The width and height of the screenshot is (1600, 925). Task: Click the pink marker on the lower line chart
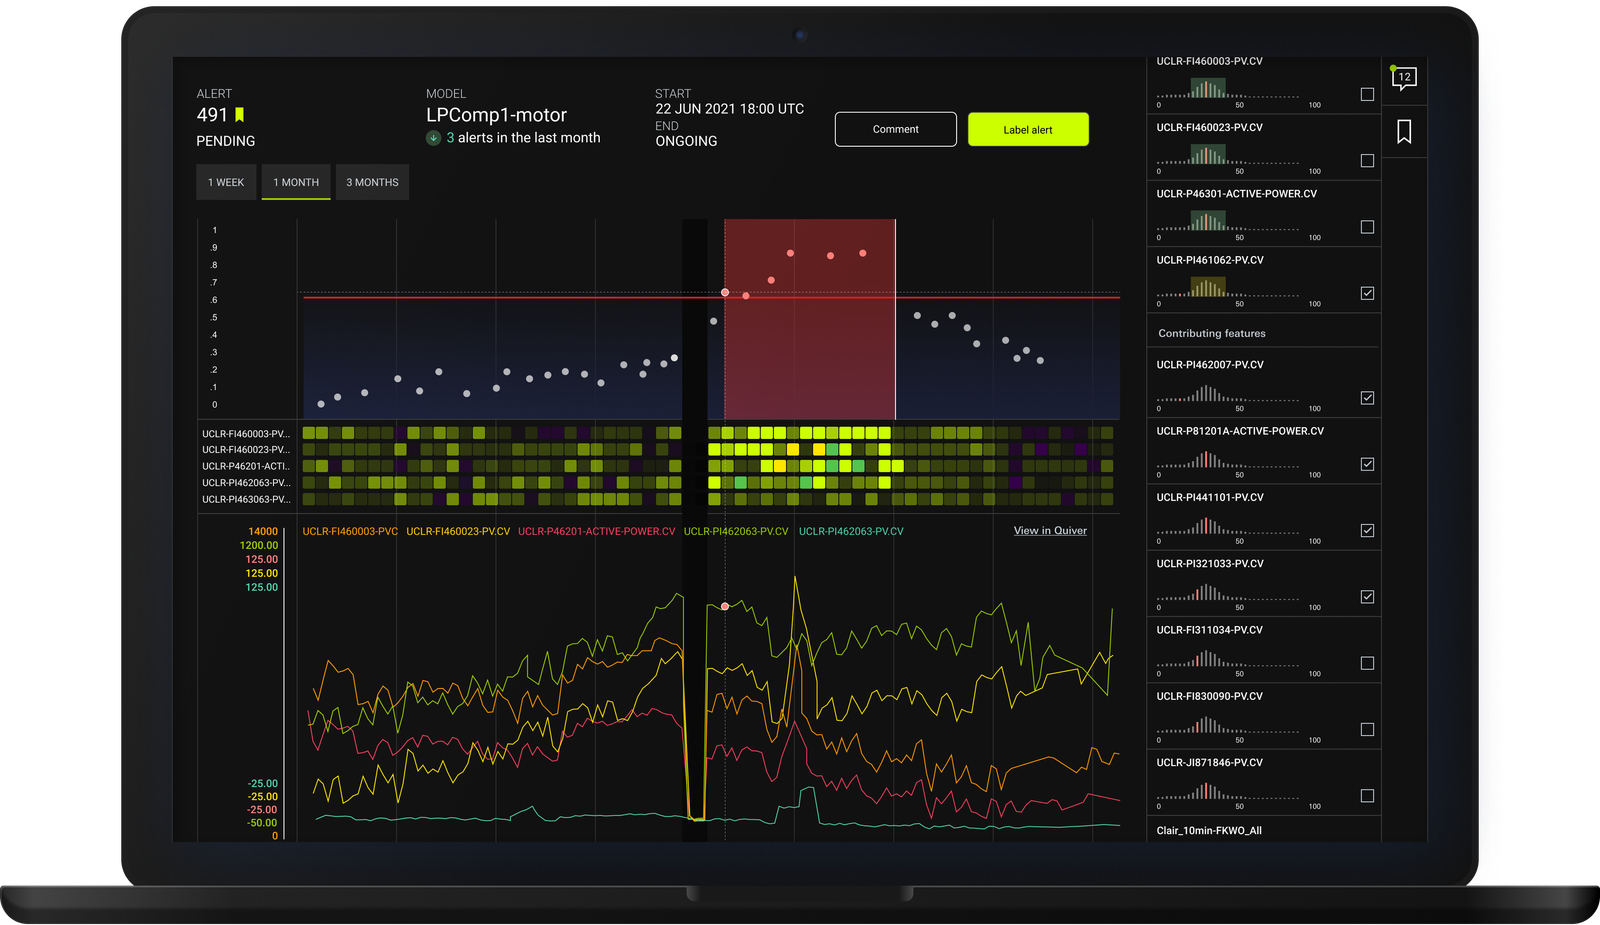tap(725, 606)
